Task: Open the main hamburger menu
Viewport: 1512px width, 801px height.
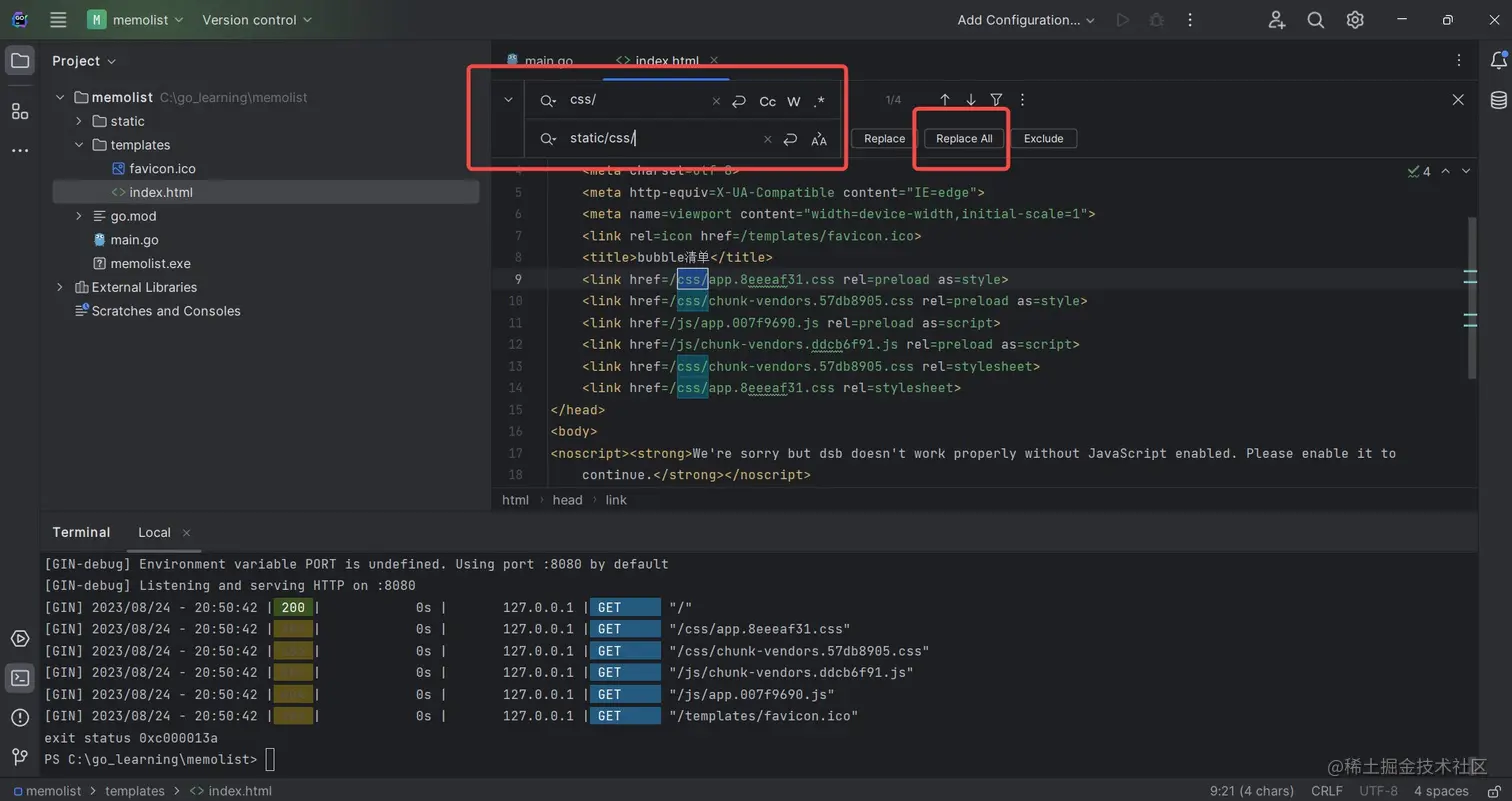Action: (58, 20)
